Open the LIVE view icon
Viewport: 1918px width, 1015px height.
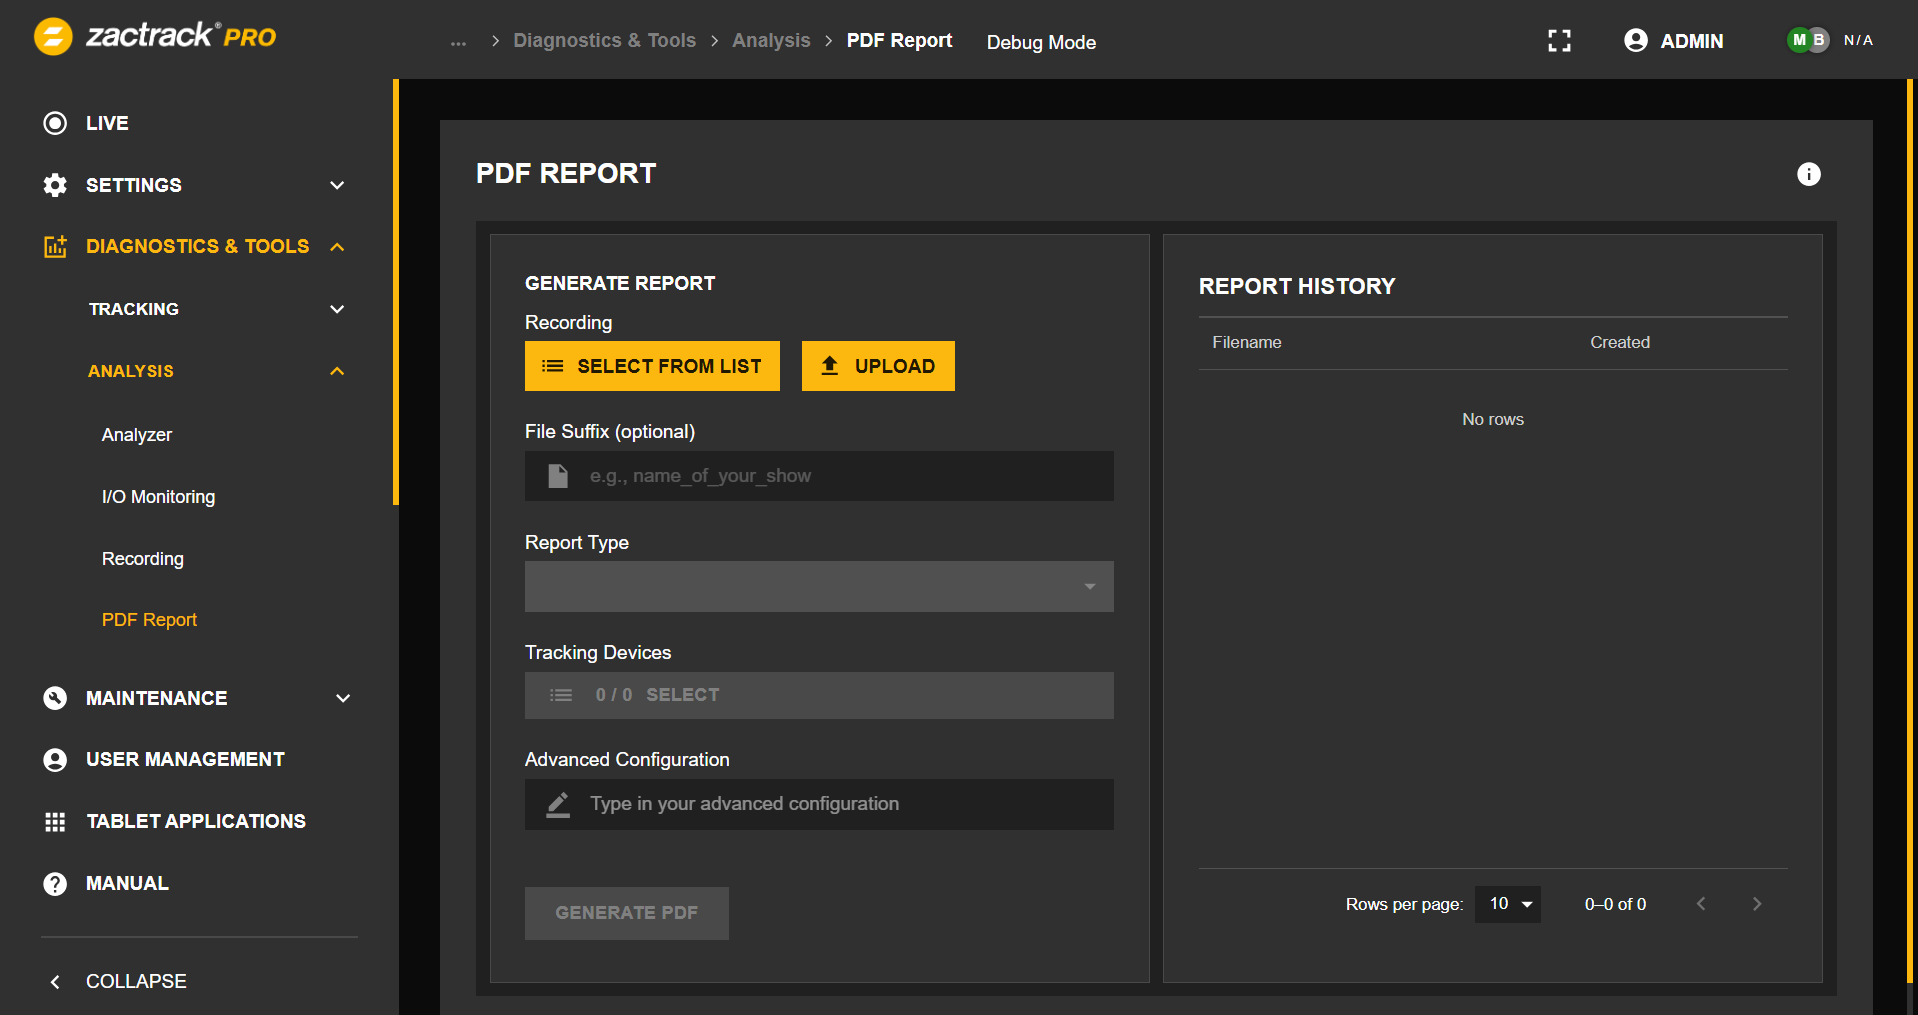pos(55,123)
